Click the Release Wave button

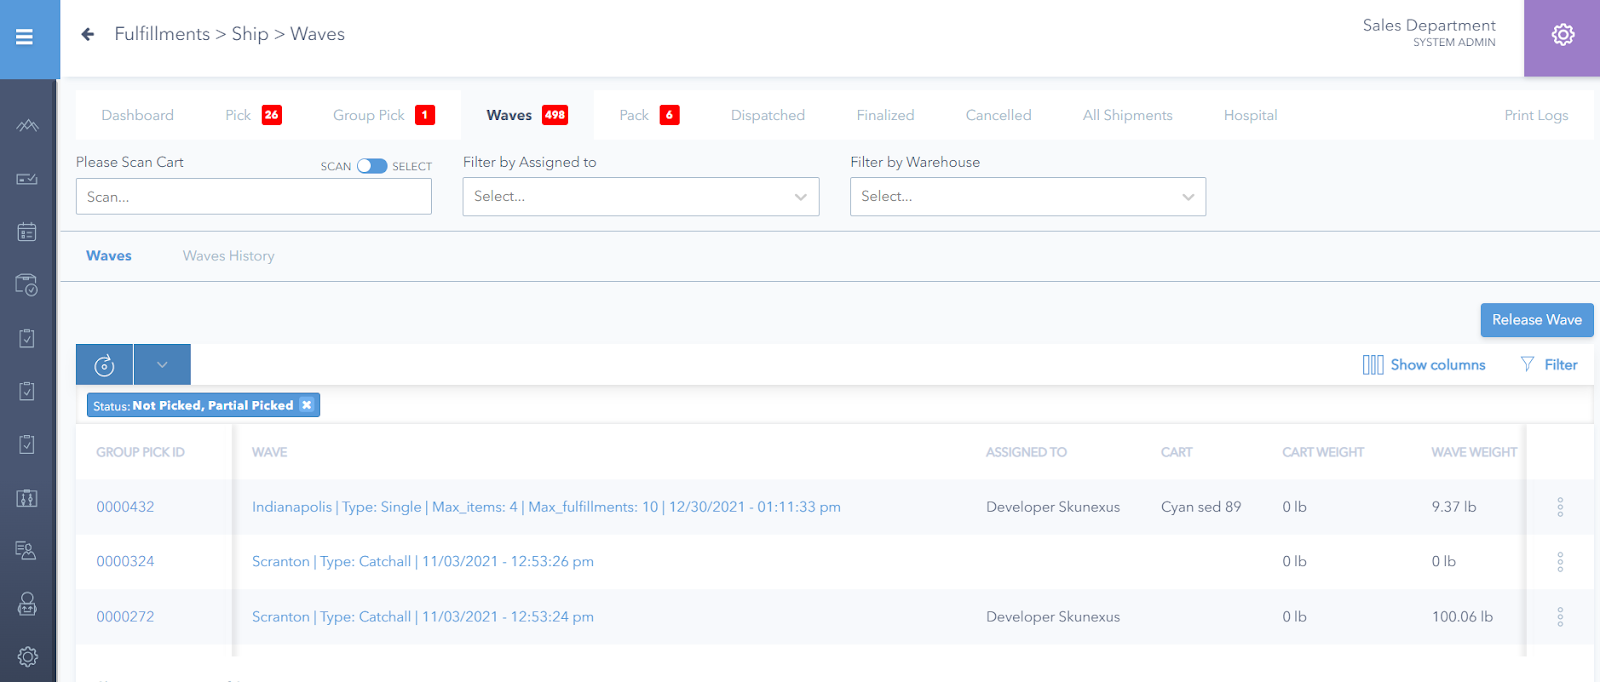point(1537,320)
